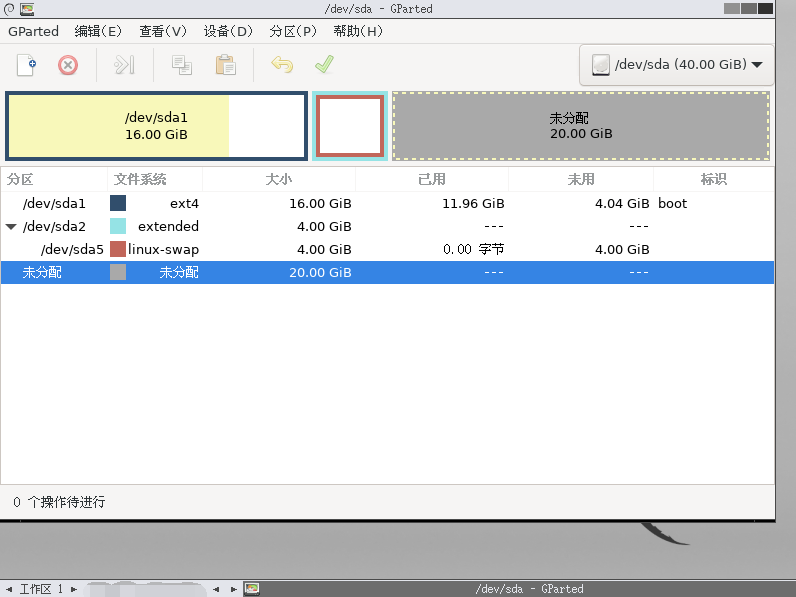Open the 帮助(H) menu

tap(358, 31)
